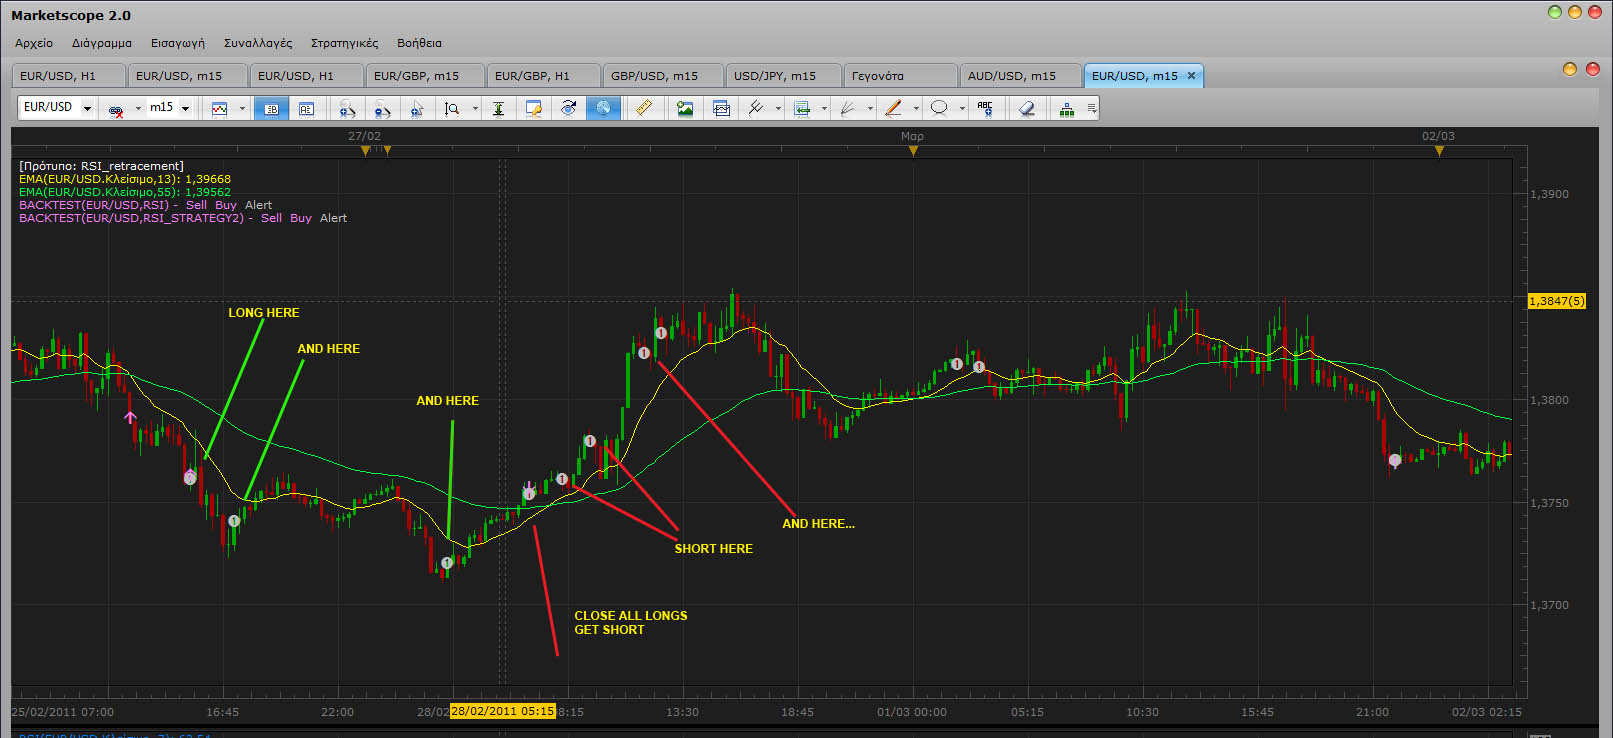
Task: Toggle the eye visibility icon
Action: [x=569, y=108]
